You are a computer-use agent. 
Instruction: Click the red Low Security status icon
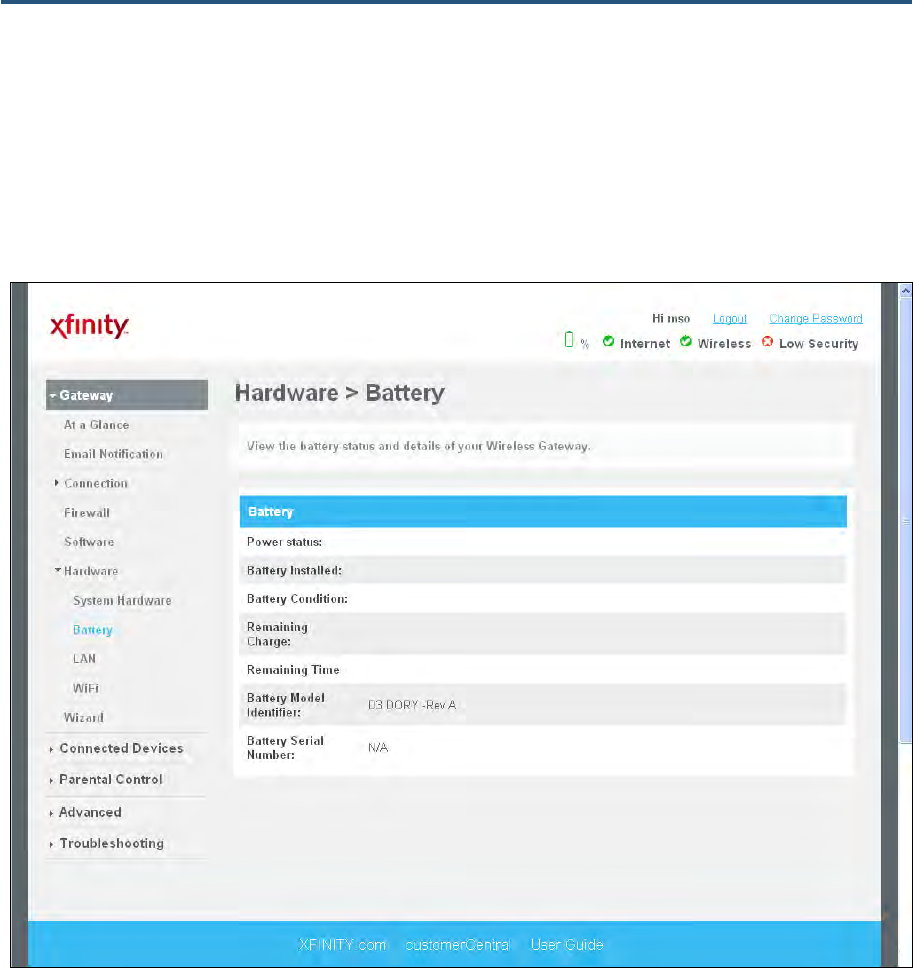pos(767,341)
